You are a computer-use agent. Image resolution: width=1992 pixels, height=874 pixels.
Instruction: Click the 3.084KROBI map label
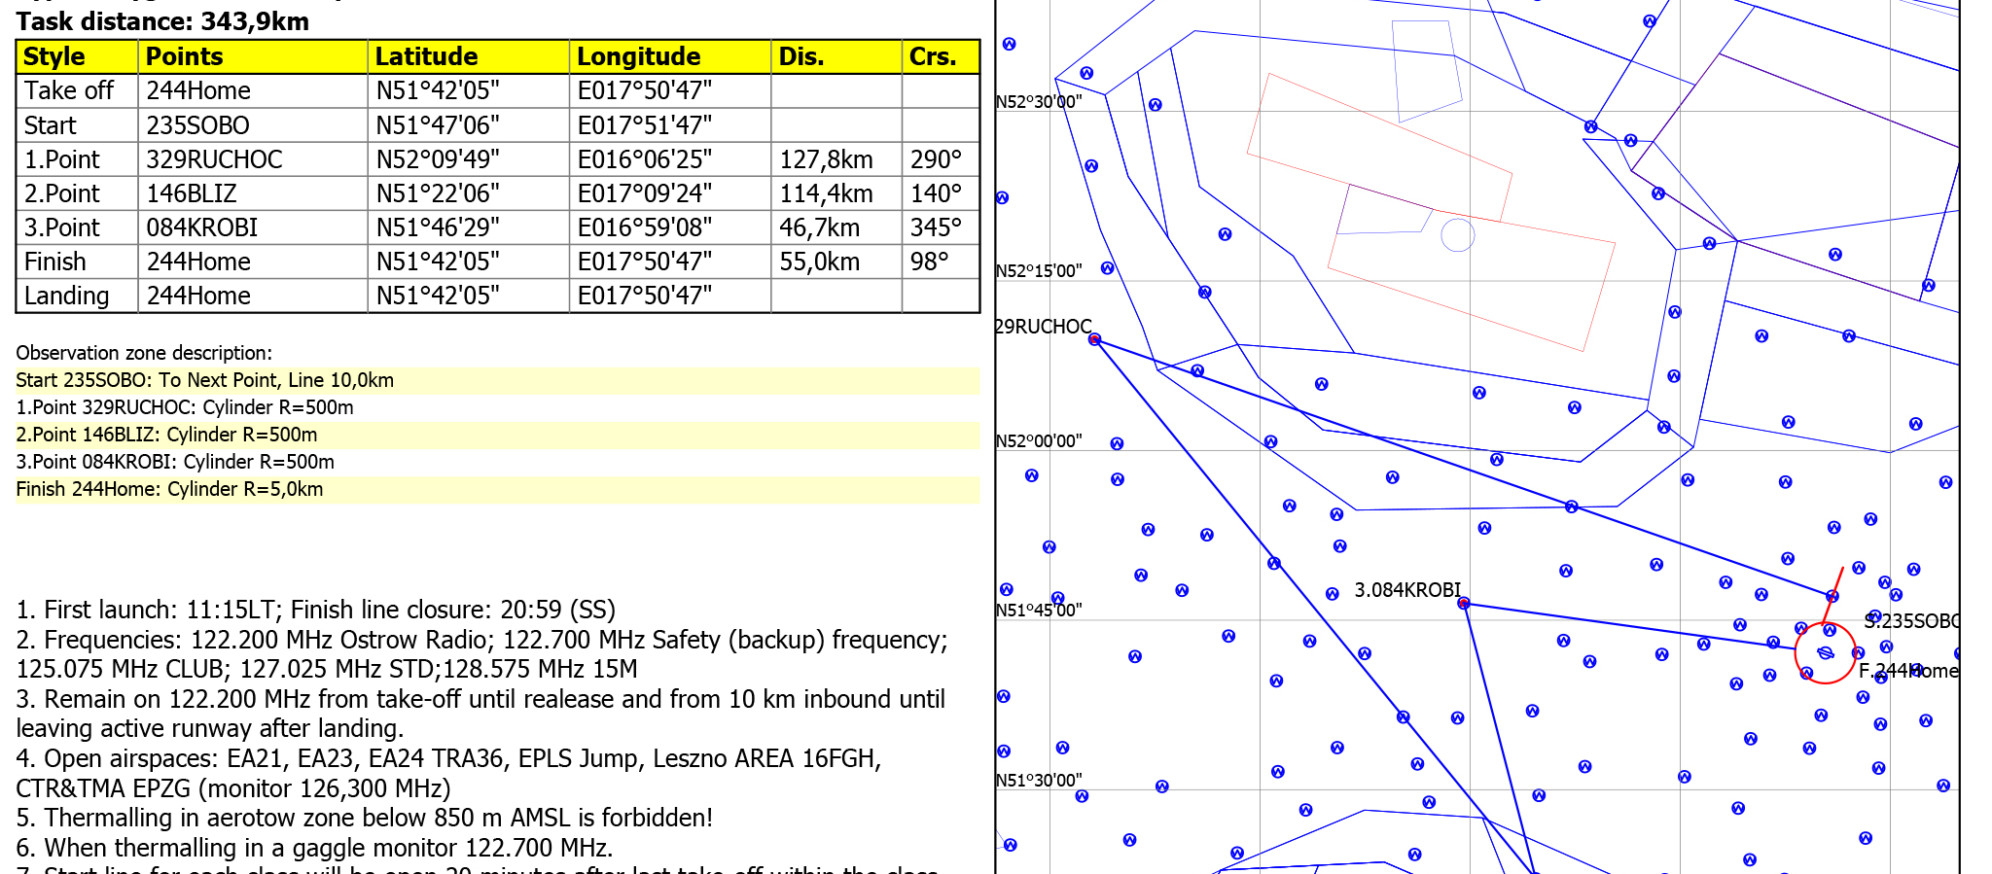(x=1407, y=590)
